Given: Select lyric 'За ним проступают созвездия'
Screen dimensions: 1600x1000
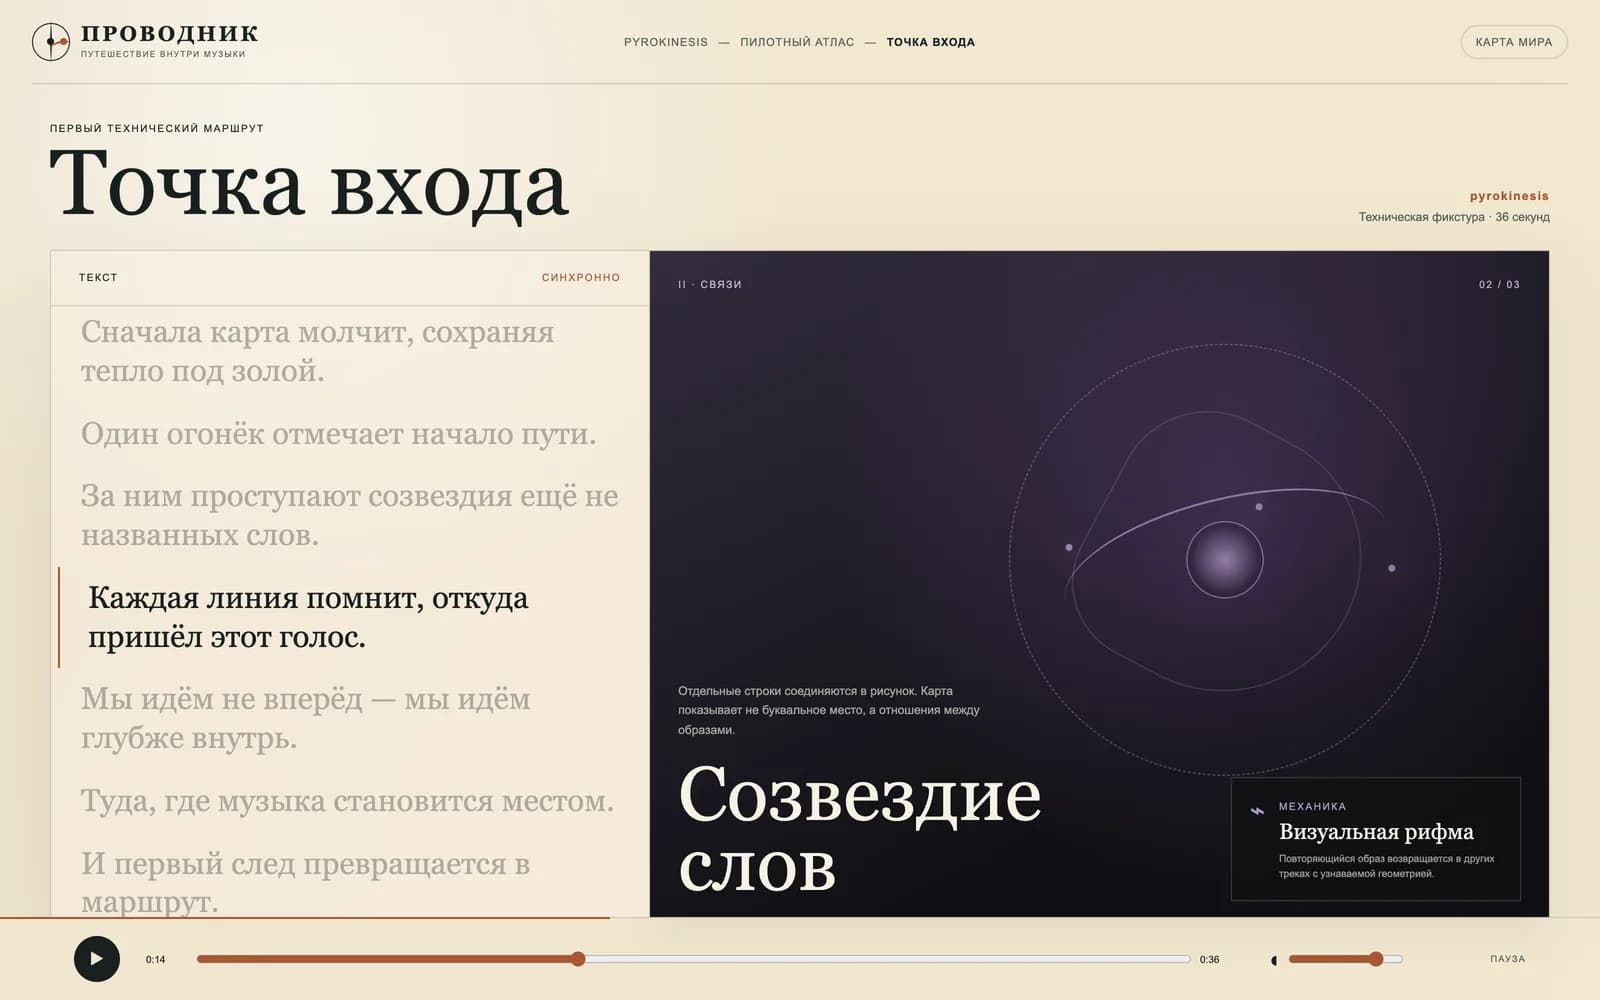Looking at the screenshot, I should tap(349, 515).
